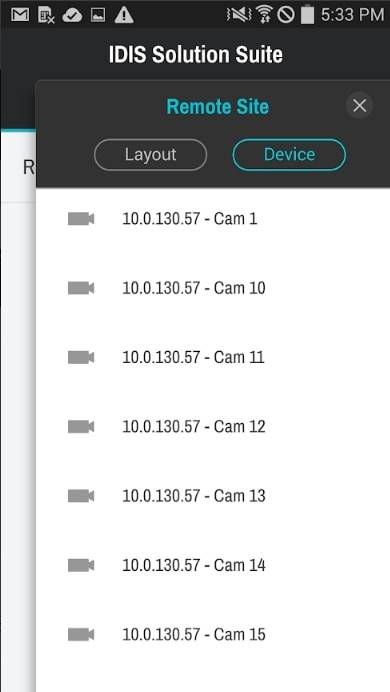
Task: Tap the camera icon beside Cam 13
Action: click(81, 496)
